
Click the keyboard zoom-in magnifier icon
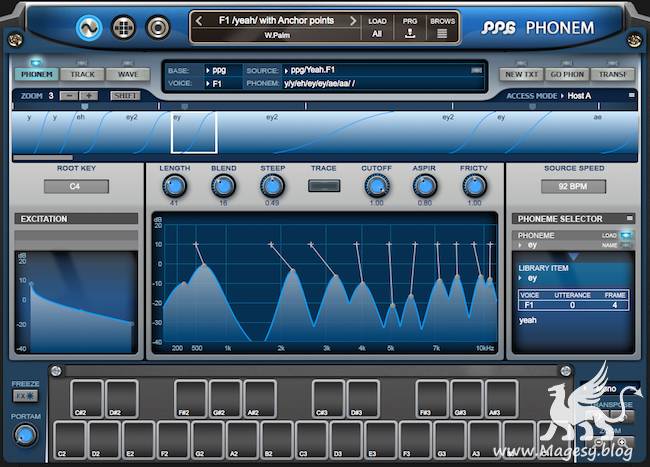[622, 442]
